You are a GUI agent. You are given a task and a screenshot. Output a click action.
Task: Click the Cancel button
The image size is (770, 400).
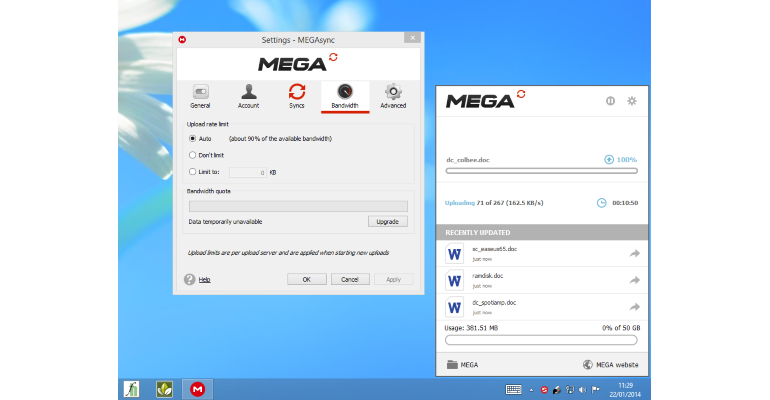[350, 279]
